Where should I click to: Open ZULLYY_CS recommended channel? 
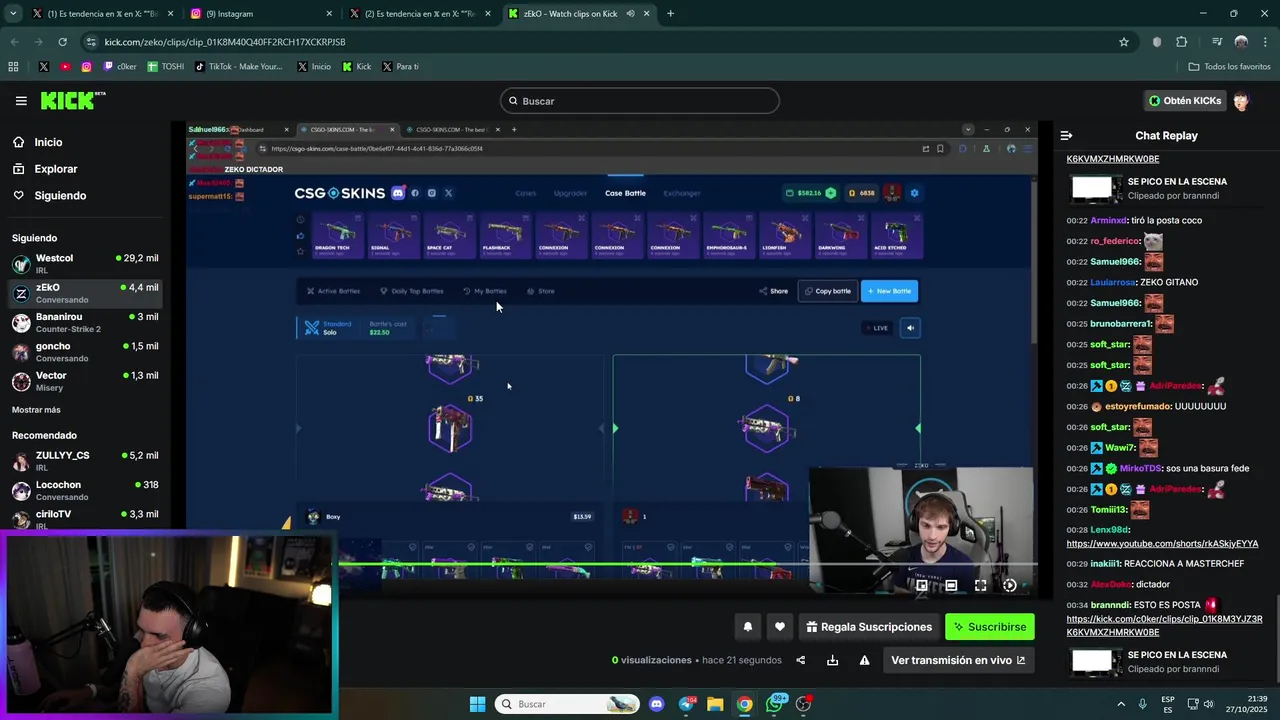[x=85, y=461]
